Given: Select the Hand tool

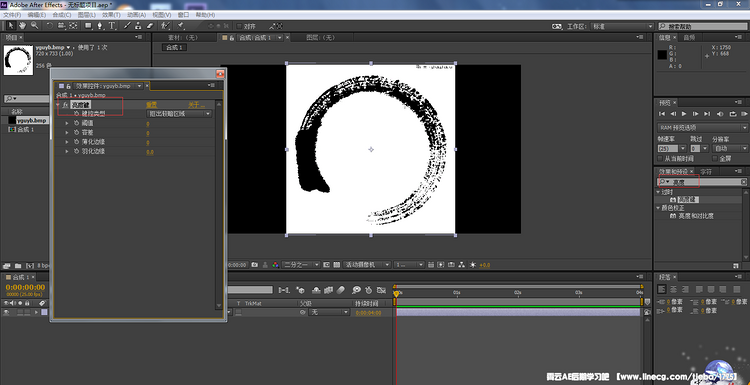Looking at the screenshot, I should point(22,26).
